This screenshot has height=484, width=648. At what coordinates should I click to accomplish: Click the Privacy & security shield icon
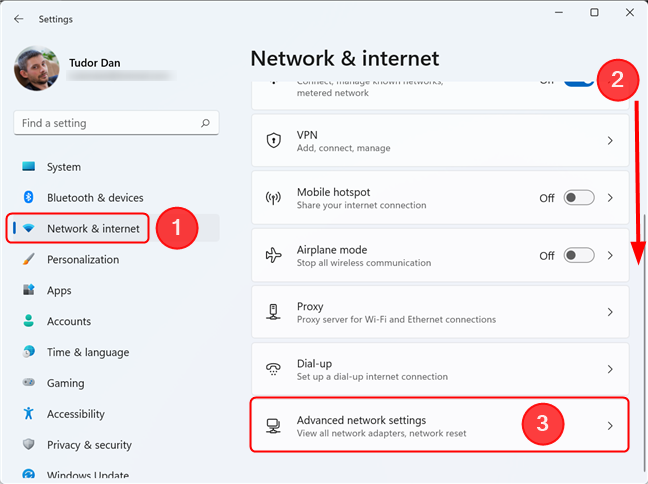click(x=29, y=444)
